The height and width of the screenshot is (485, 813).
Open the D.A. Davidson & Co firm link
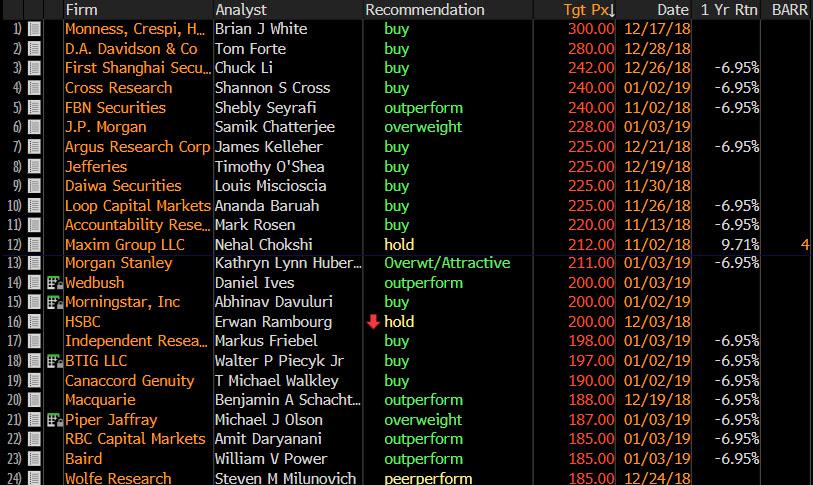[x=131, y=49]
